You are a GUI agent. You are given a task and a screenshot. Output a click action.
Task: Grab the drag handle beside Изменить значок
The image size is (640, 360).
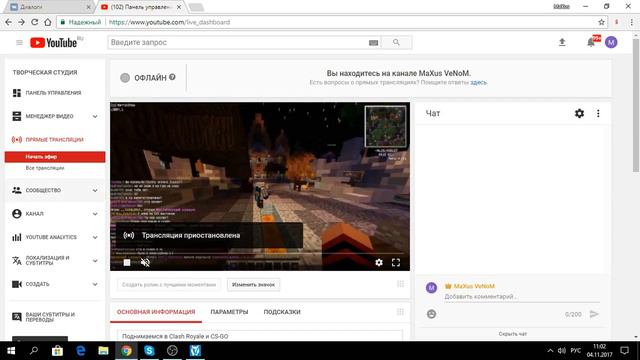[x=400, y=284]
